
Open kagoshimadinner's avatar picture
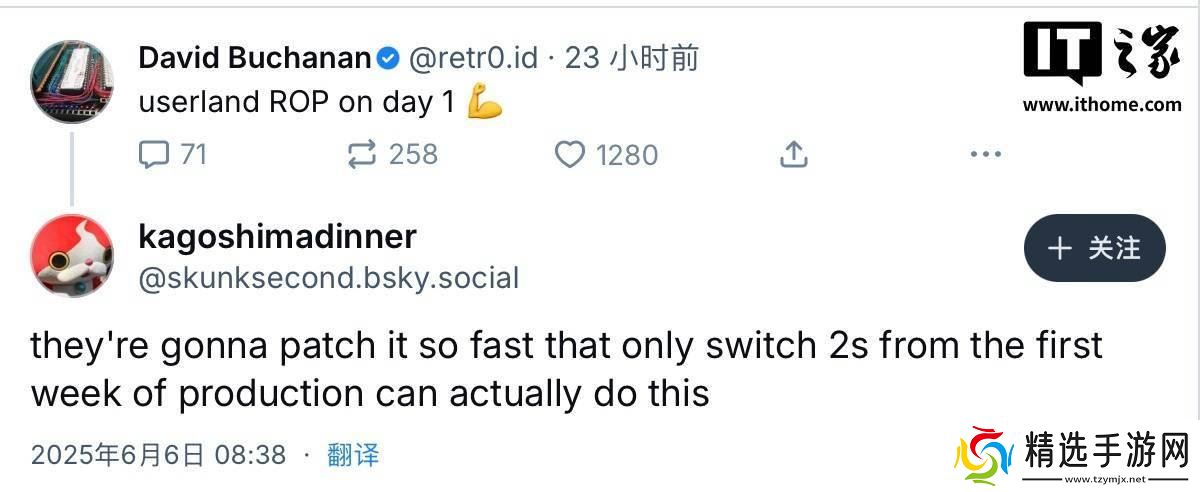point(72,255)
